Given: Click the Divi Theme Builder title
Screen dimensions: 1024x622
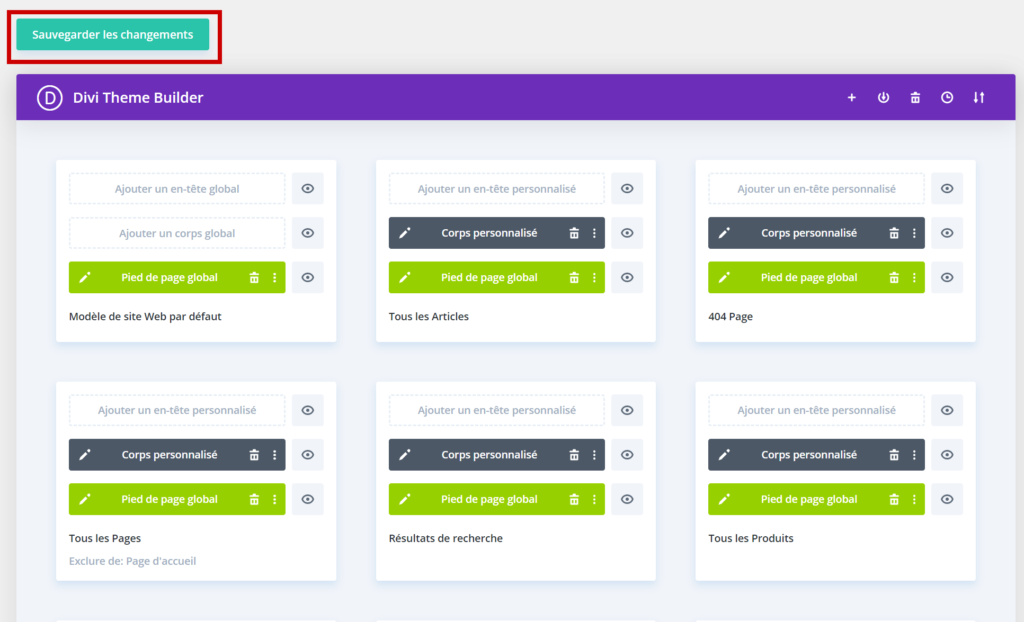Looking at the screenshot, I should tap(138, 97).
